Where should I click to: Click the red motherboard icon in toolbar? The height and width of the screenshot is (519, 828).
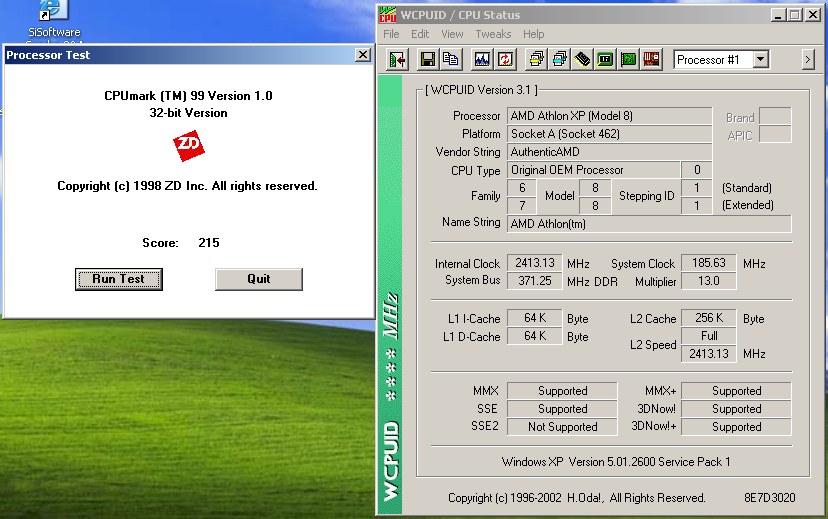(652, 60)
